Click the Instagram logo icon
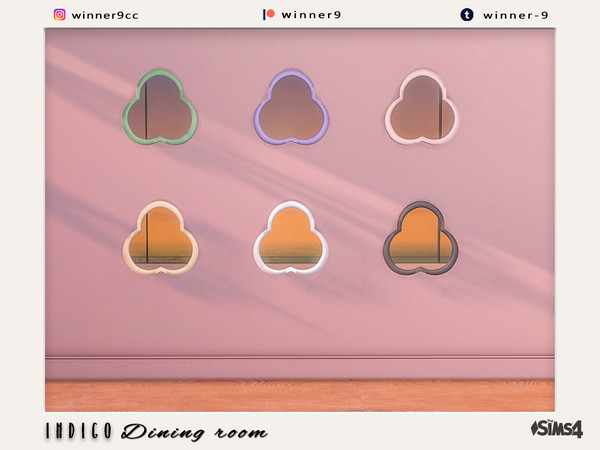Image resolution: width=600 pixels, height=450 pixels. tap(59, 15)
